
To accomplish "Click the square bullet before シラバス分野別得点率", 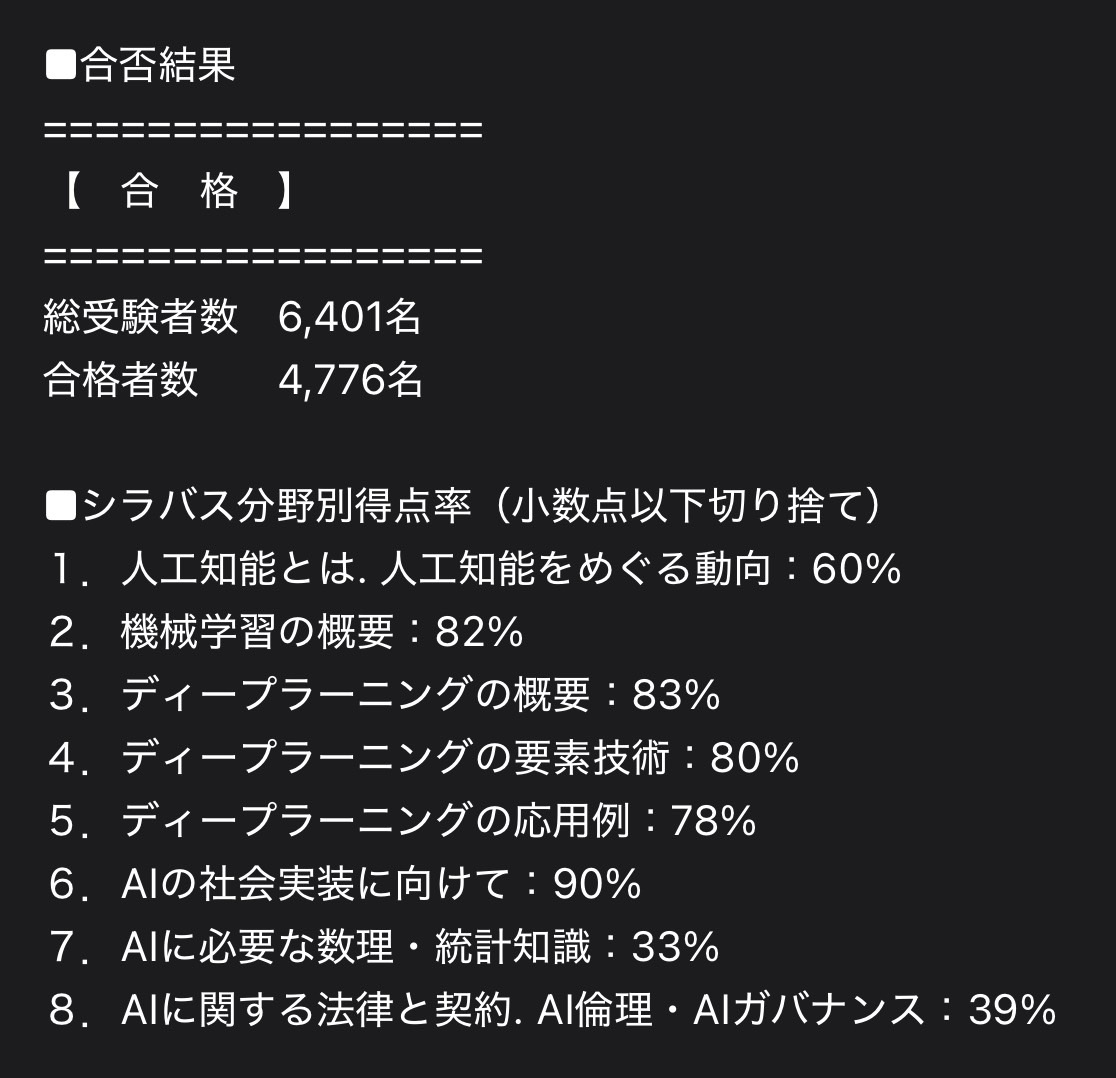I will pyautogui.click(x=60, y=507).
